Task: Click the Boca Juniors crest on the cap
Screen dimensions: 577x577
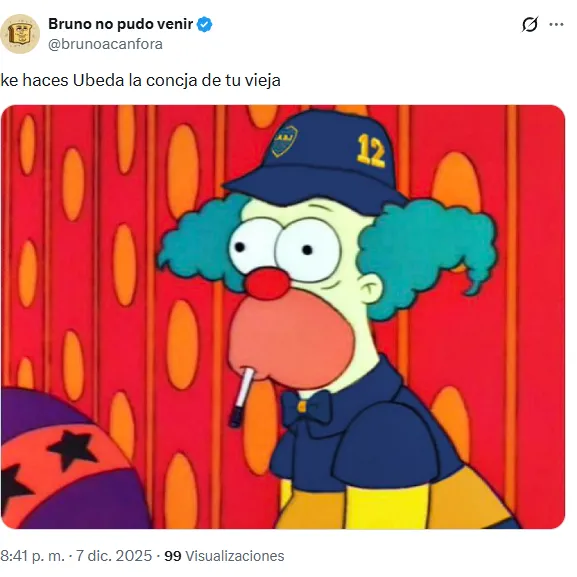Action: tap(284, 141)
